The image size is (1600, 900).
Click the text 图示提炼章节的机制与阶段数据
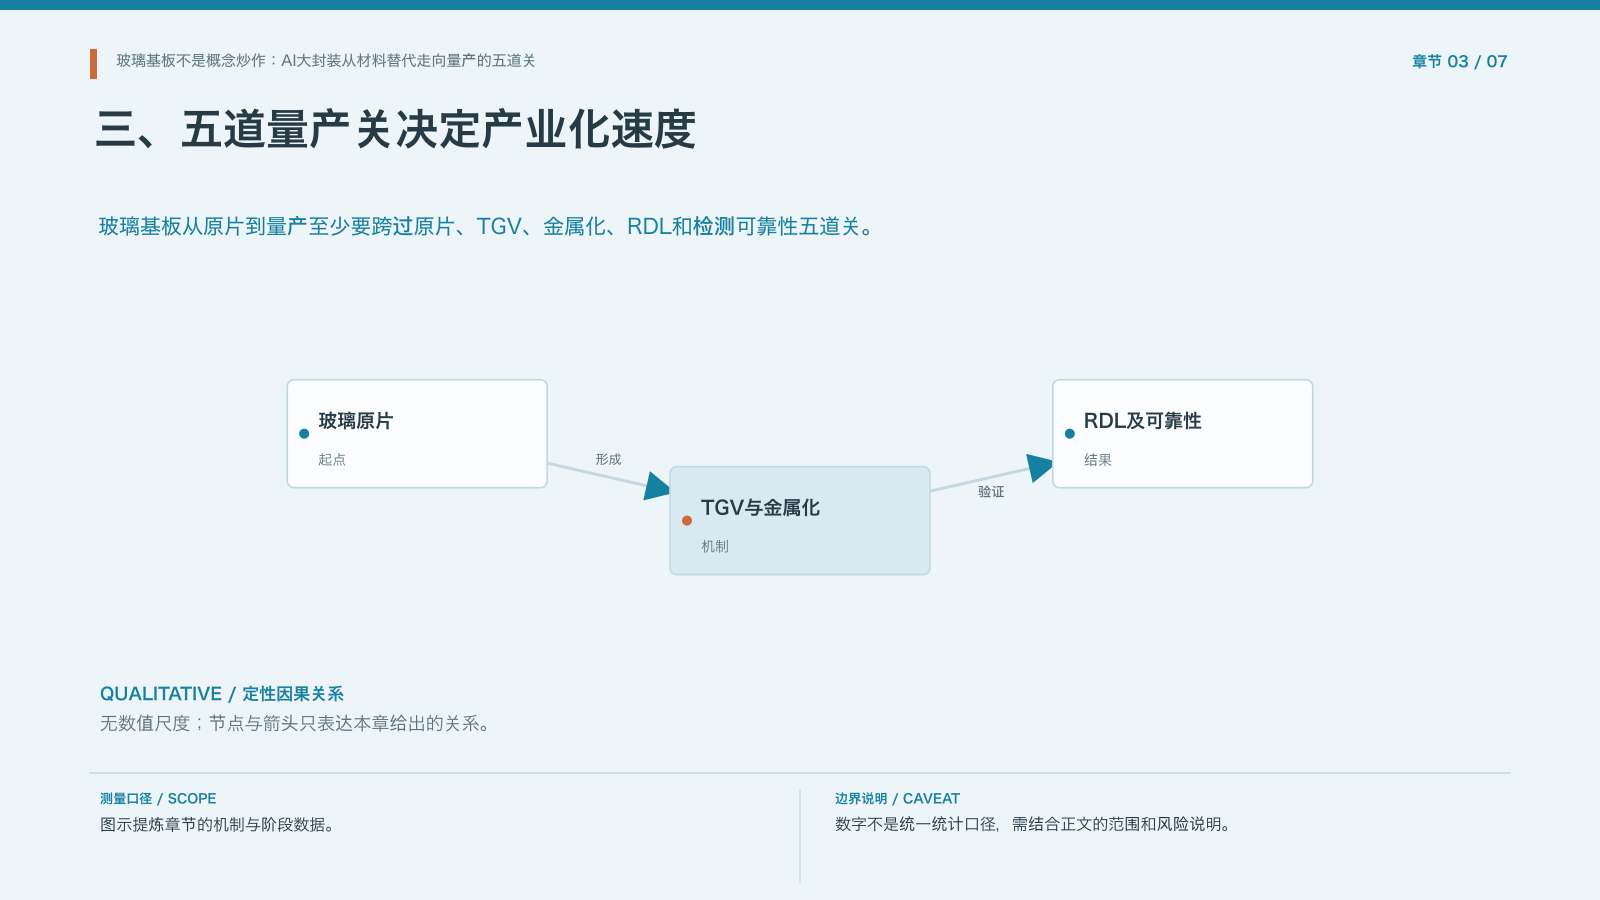pyautogui.click(x=217, y=825)
